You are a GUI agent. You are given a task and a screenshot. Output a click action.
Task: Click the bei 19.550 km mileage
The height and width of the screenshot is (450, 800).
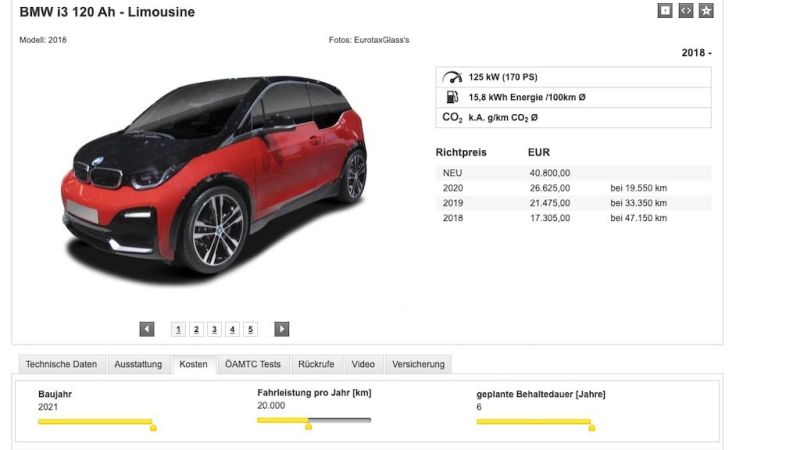click(638, 188)
